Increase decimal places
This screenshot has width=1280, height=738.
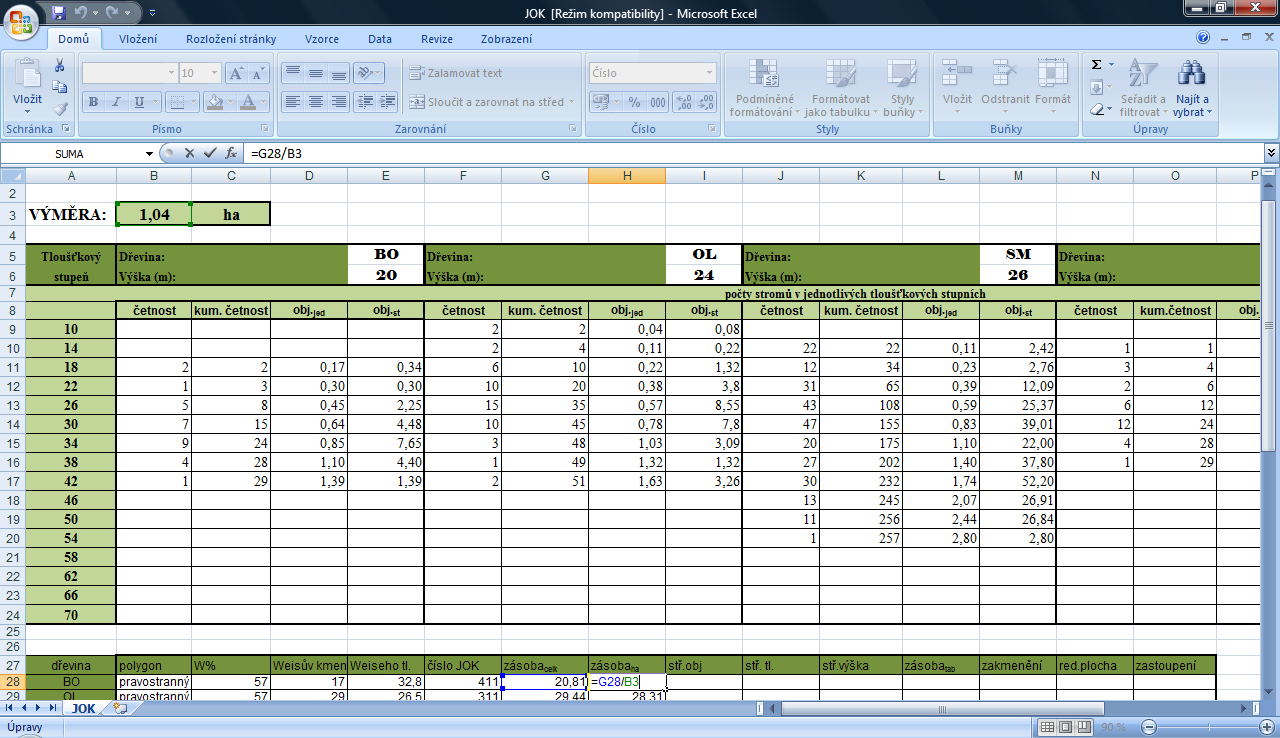tap(685, 102)
